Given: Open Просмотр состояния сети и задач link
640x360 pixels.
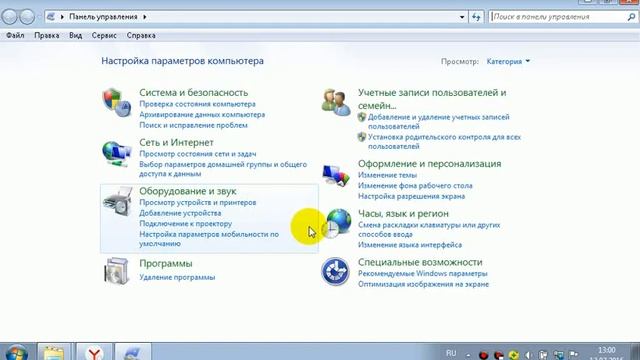Looking at the screenshot, I should click(198, 154).
